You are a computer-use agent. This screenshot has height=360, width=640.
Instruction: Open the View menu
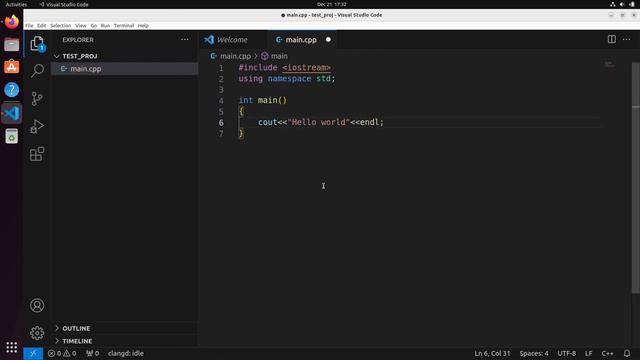pyautogui.click(x=80, y=25)
